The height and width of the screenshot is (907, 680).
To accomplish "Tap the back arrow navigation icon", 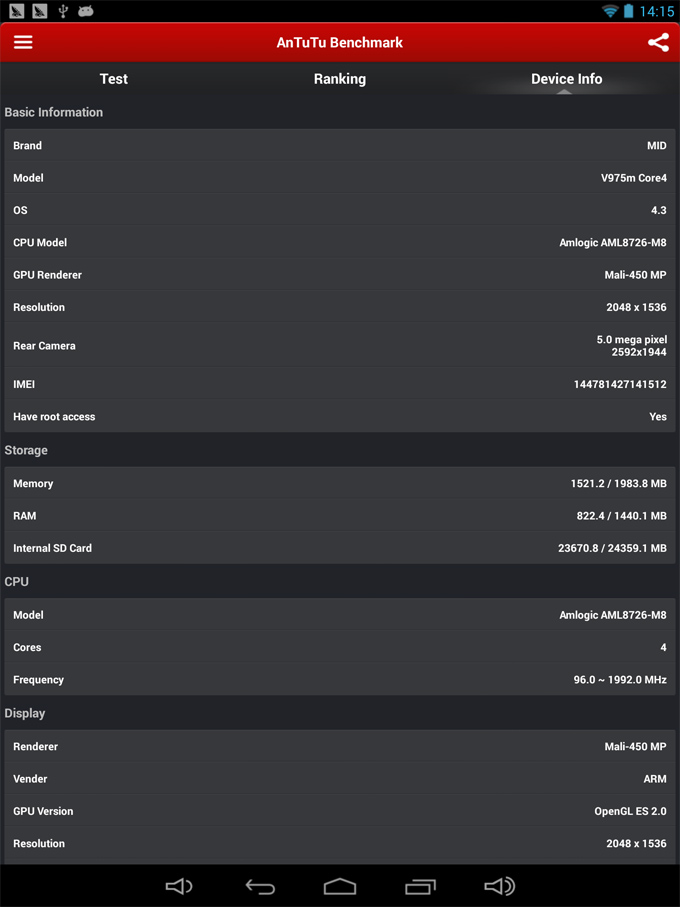I will coord(260,886).
